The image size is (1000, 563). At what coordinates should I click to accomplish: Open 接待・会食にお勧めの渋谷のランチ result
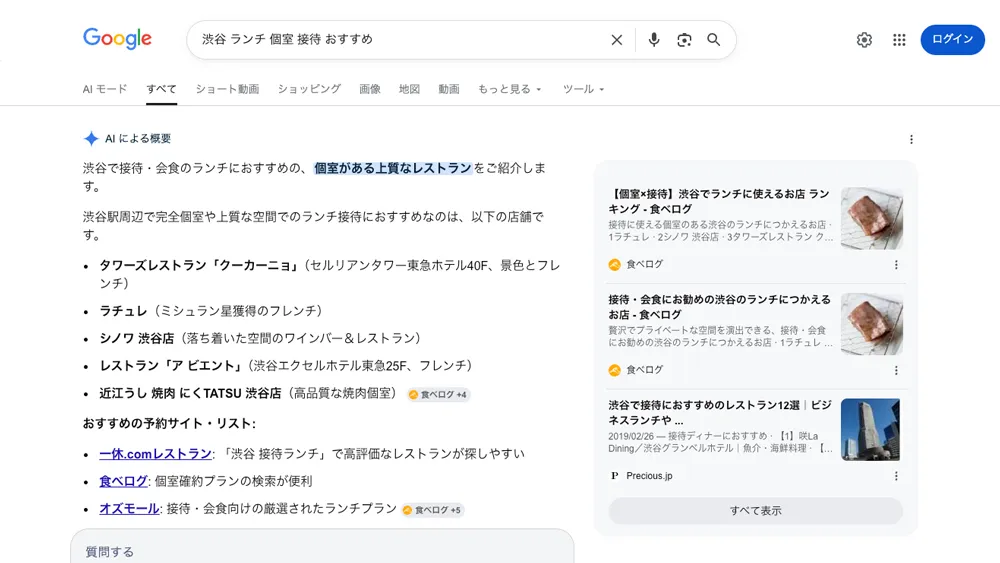pos(719,307)
